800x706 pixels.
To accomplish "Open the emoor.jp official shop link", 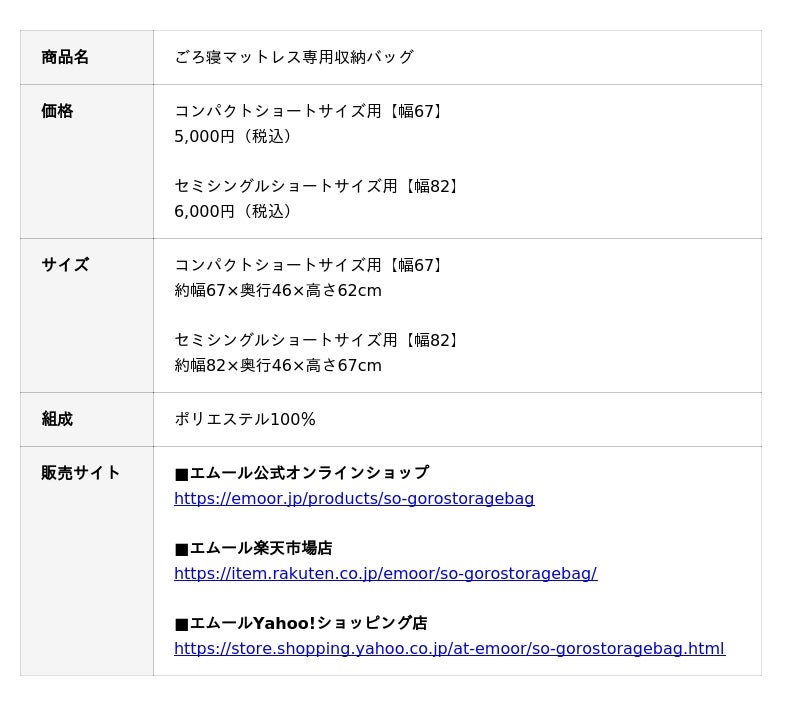I will [x=354, y=498].
